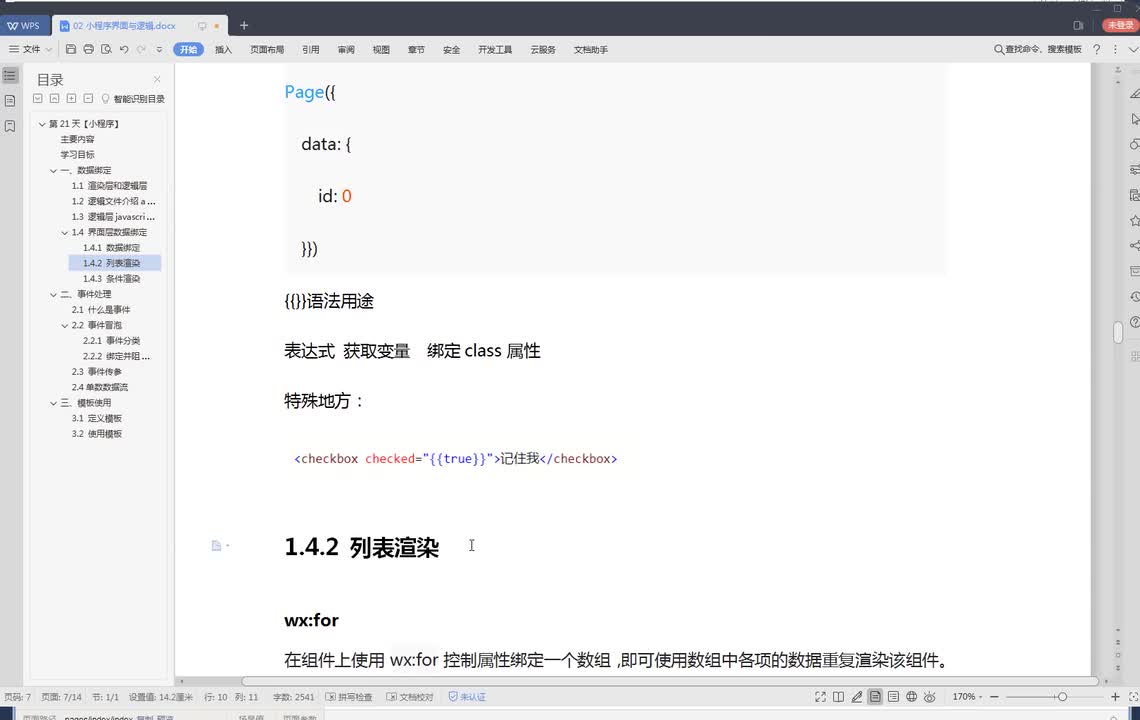Toggle 文档校对 in status bar
The height and width of the screenshot is (720, 1140).
pyautogui.click(x=410, y=697)
